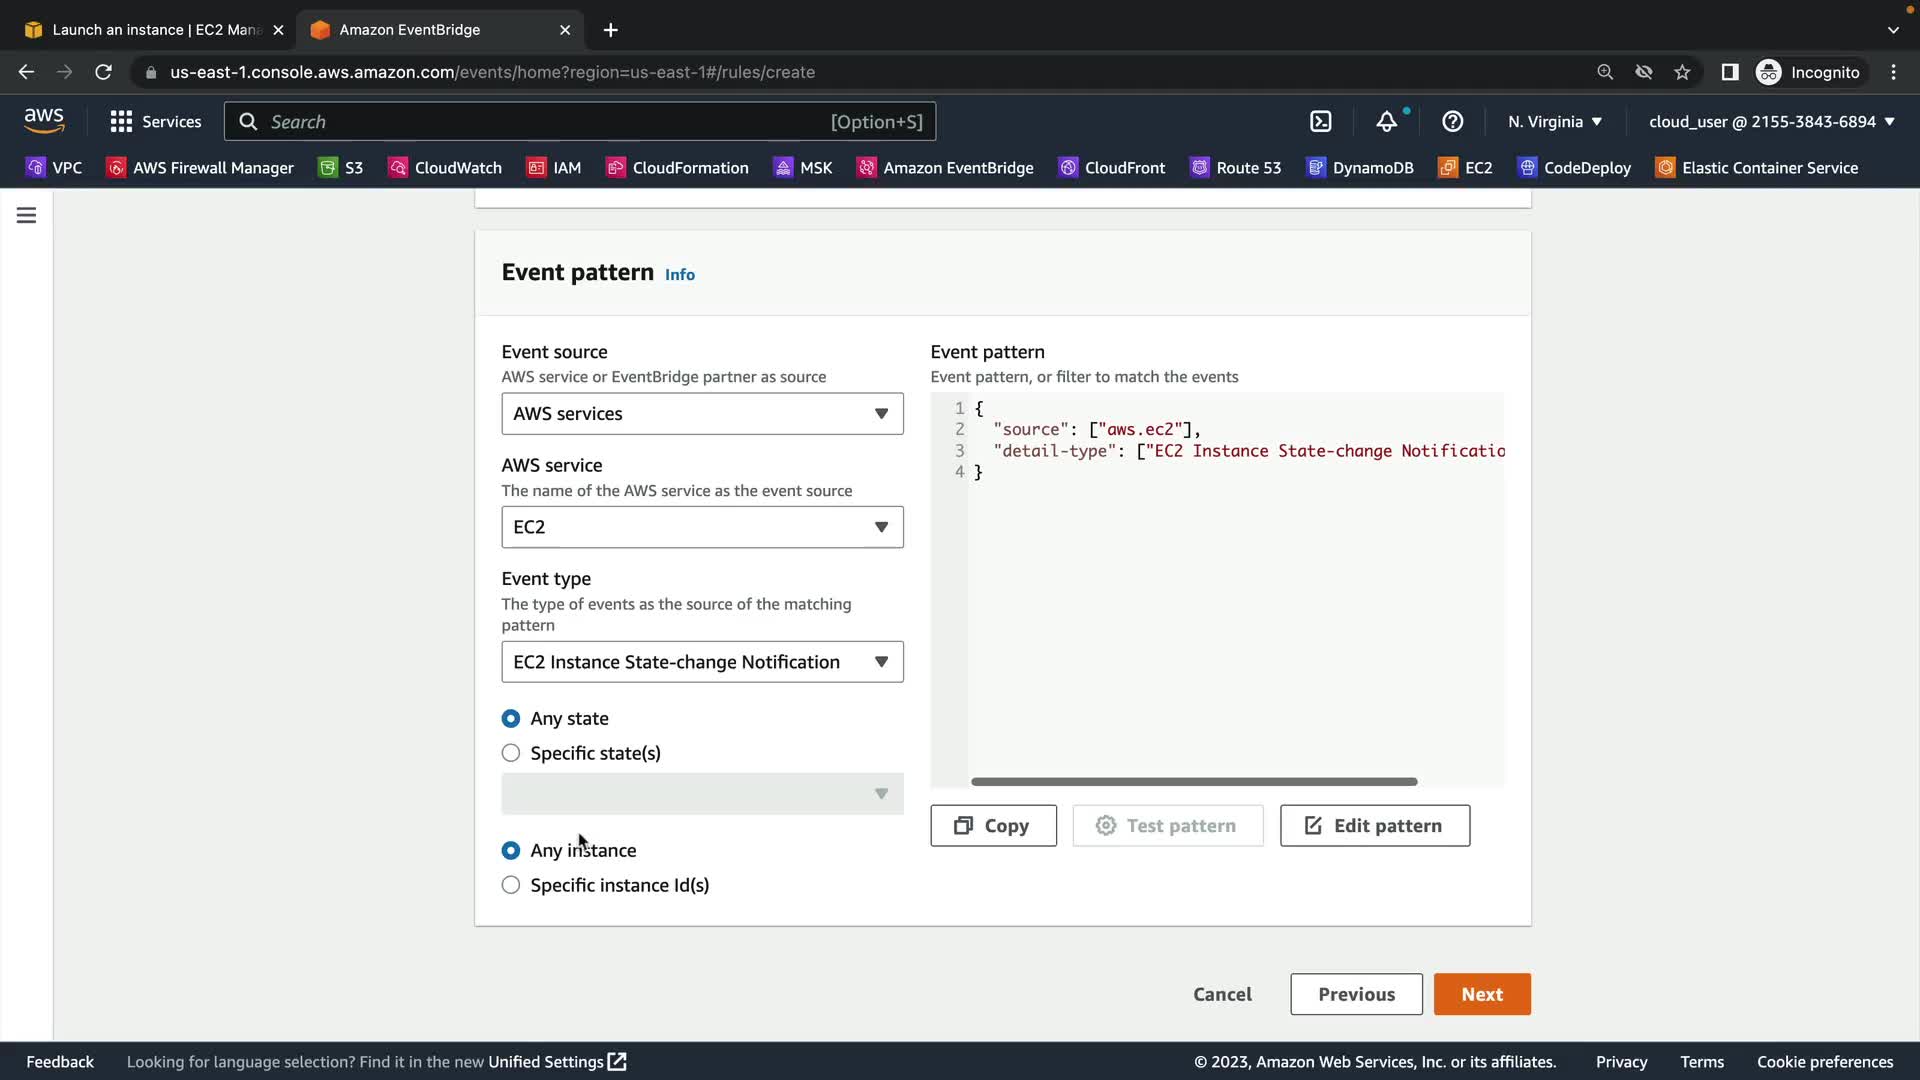The image size is (1920, 1080).
Task: Click the AWS logo home icon
Action: click(44, 120)
